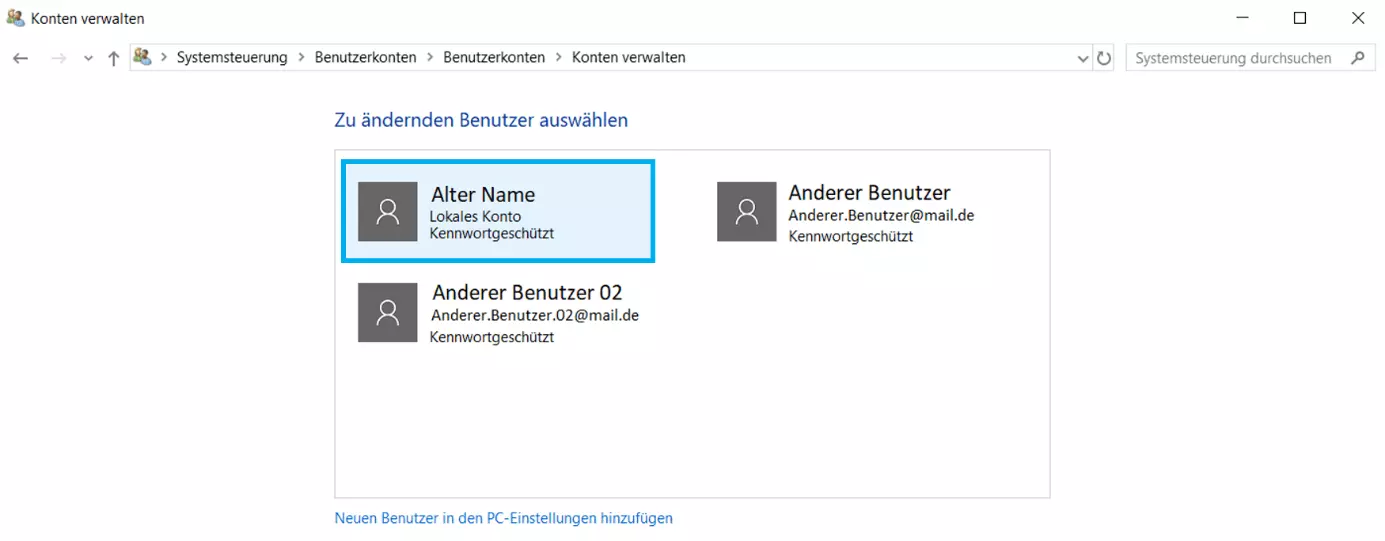The height and width of the screenshot is (541, 1385).
Task: Click Systemsteuerung in the breadcrumb path
Action: 232,58
